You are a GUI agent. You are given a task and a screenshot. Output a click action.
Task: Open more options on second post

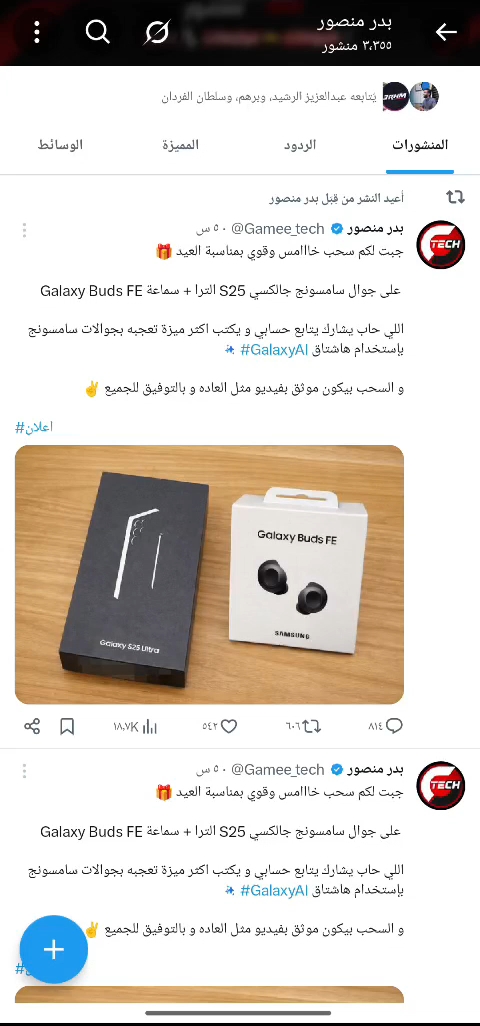coord(24,771)
